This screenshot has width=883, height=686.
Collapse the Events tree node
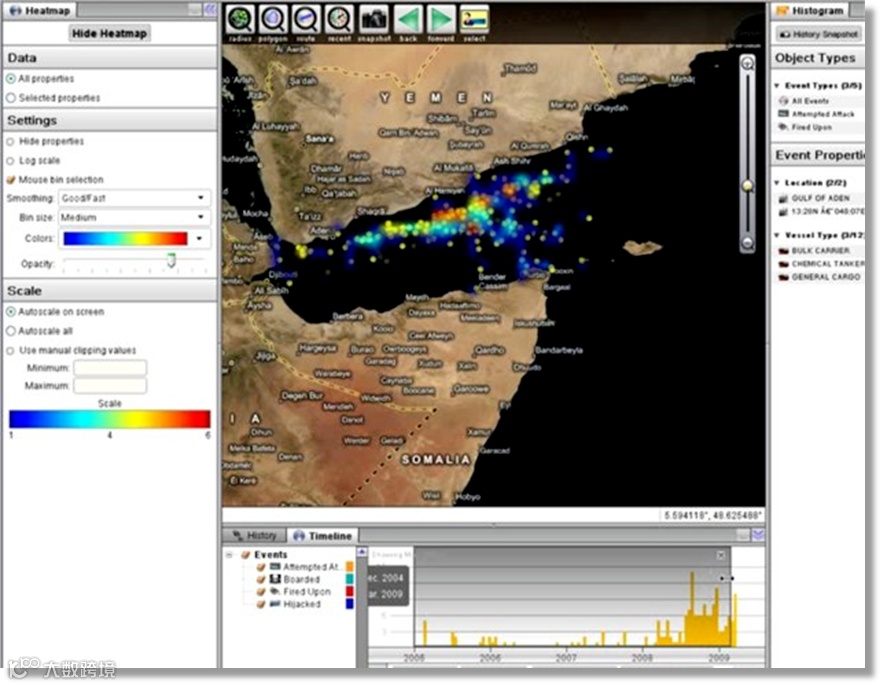(x=230, y=555)
